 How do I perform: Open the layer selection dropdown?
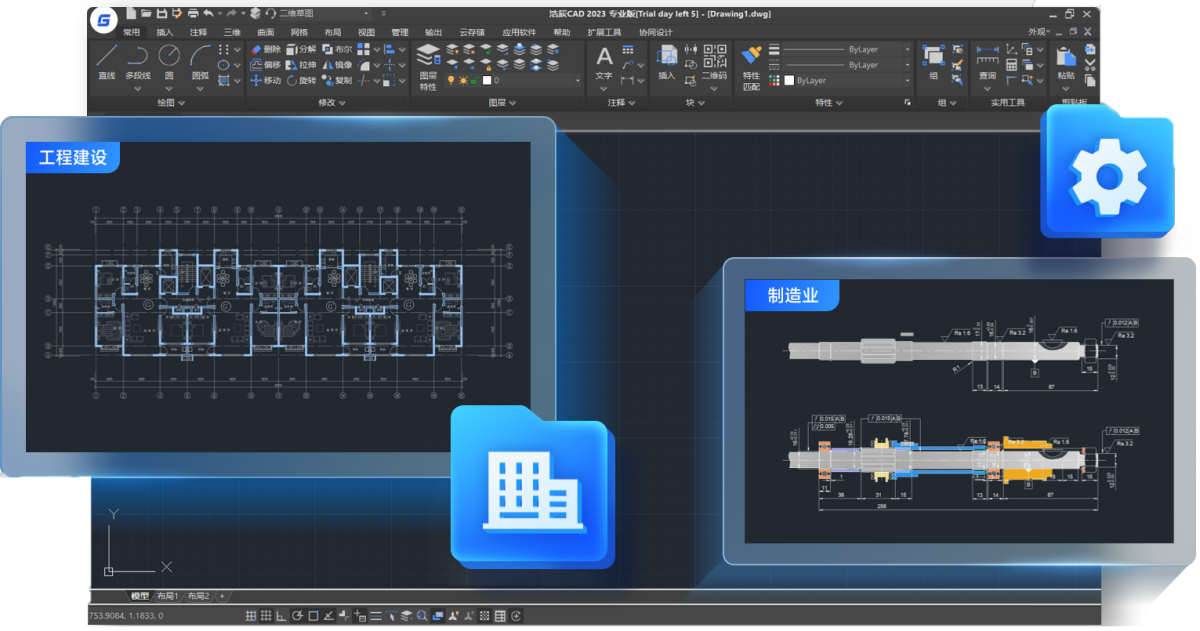577,78
